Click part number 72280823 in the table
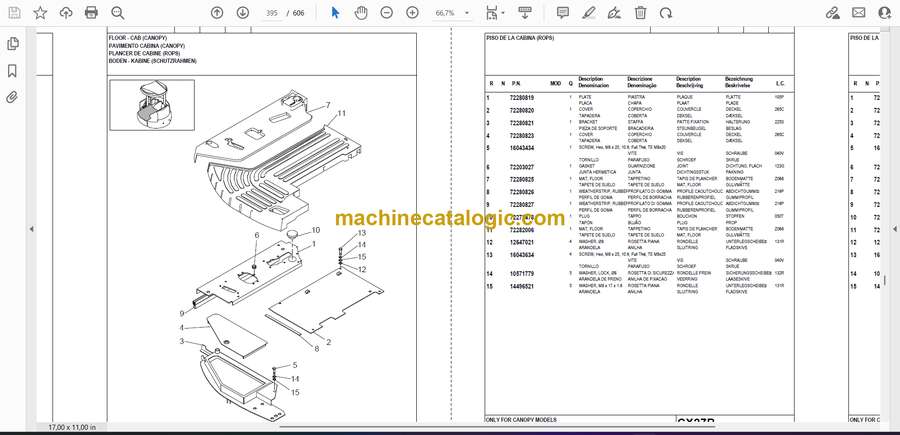 522,135
